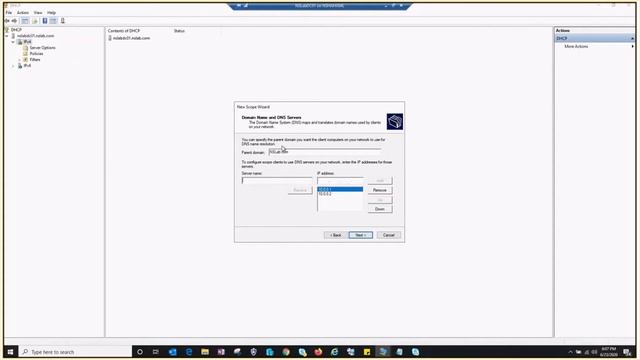Select the IPv4 node in tree
Image resolution: width=640 pixels, height=360 pixels.
tap(27, 42)
